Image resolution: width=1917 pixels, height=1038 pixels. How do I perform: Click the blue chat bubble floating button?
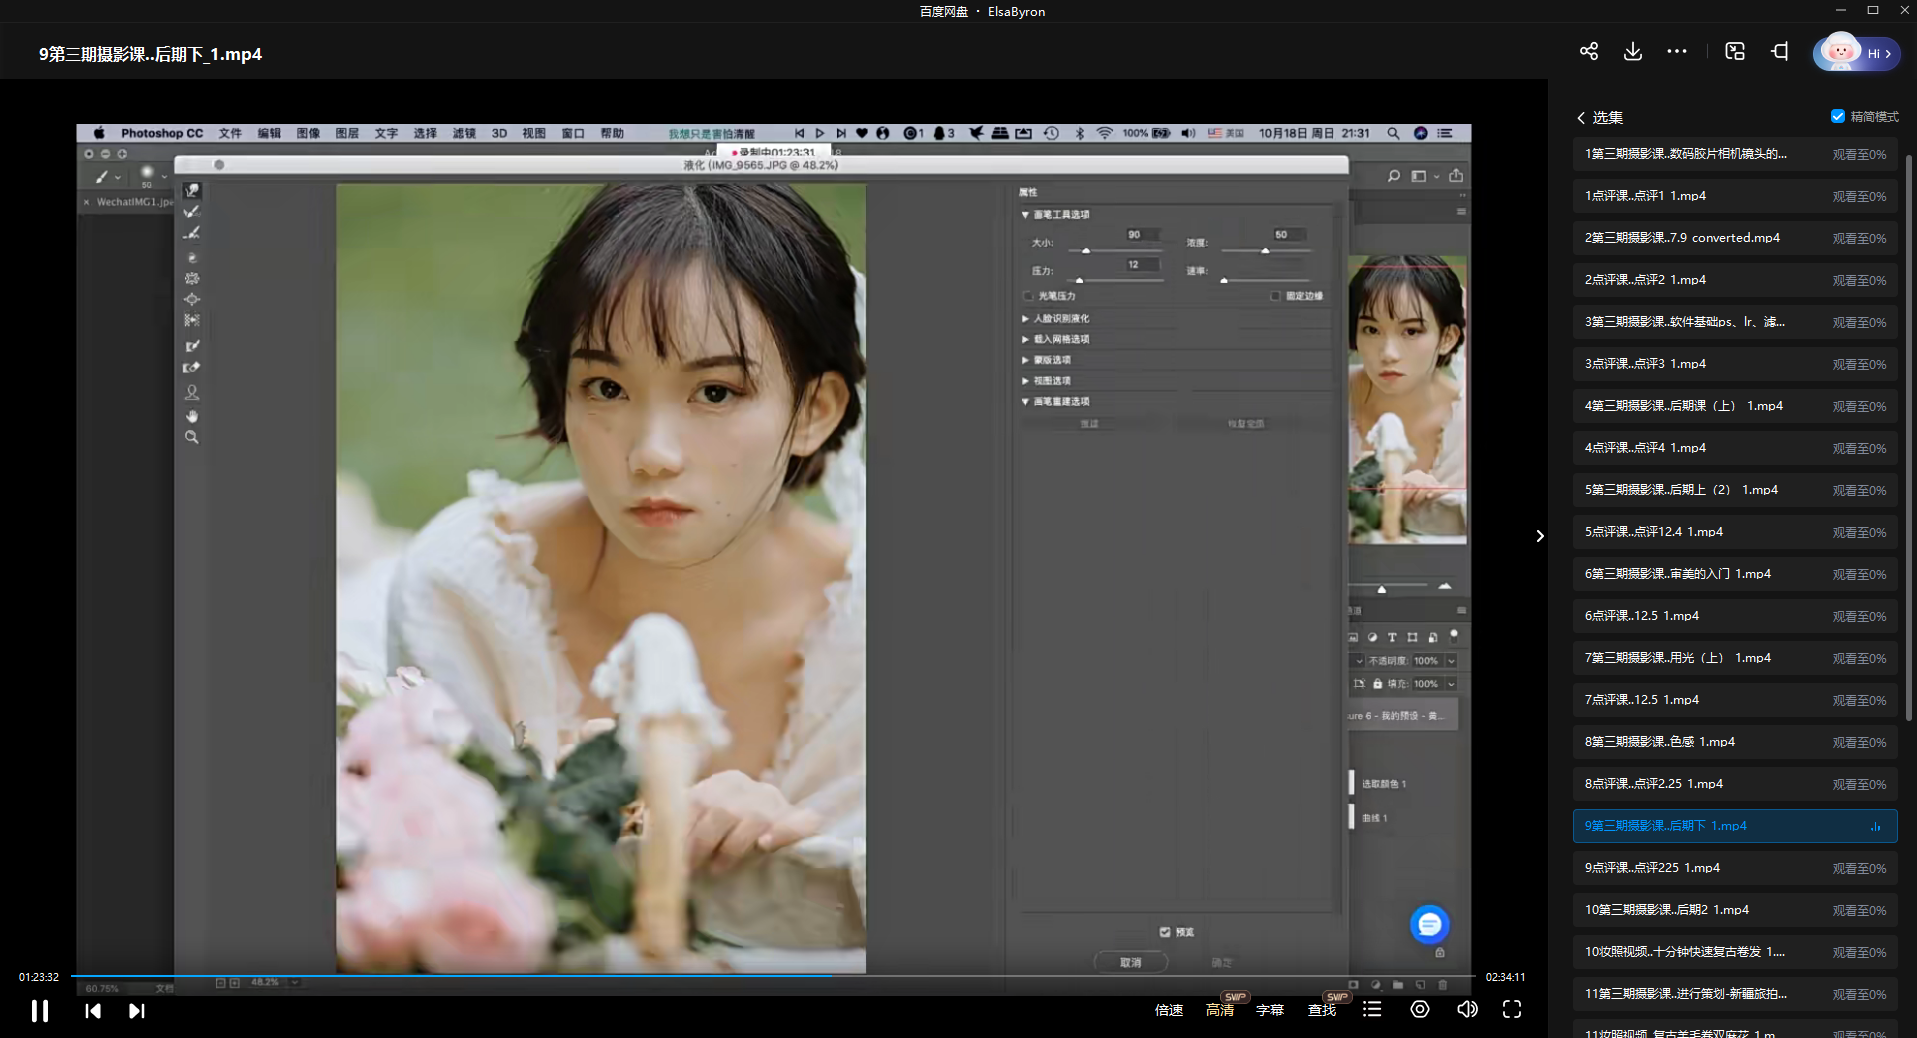point(1430,924)
